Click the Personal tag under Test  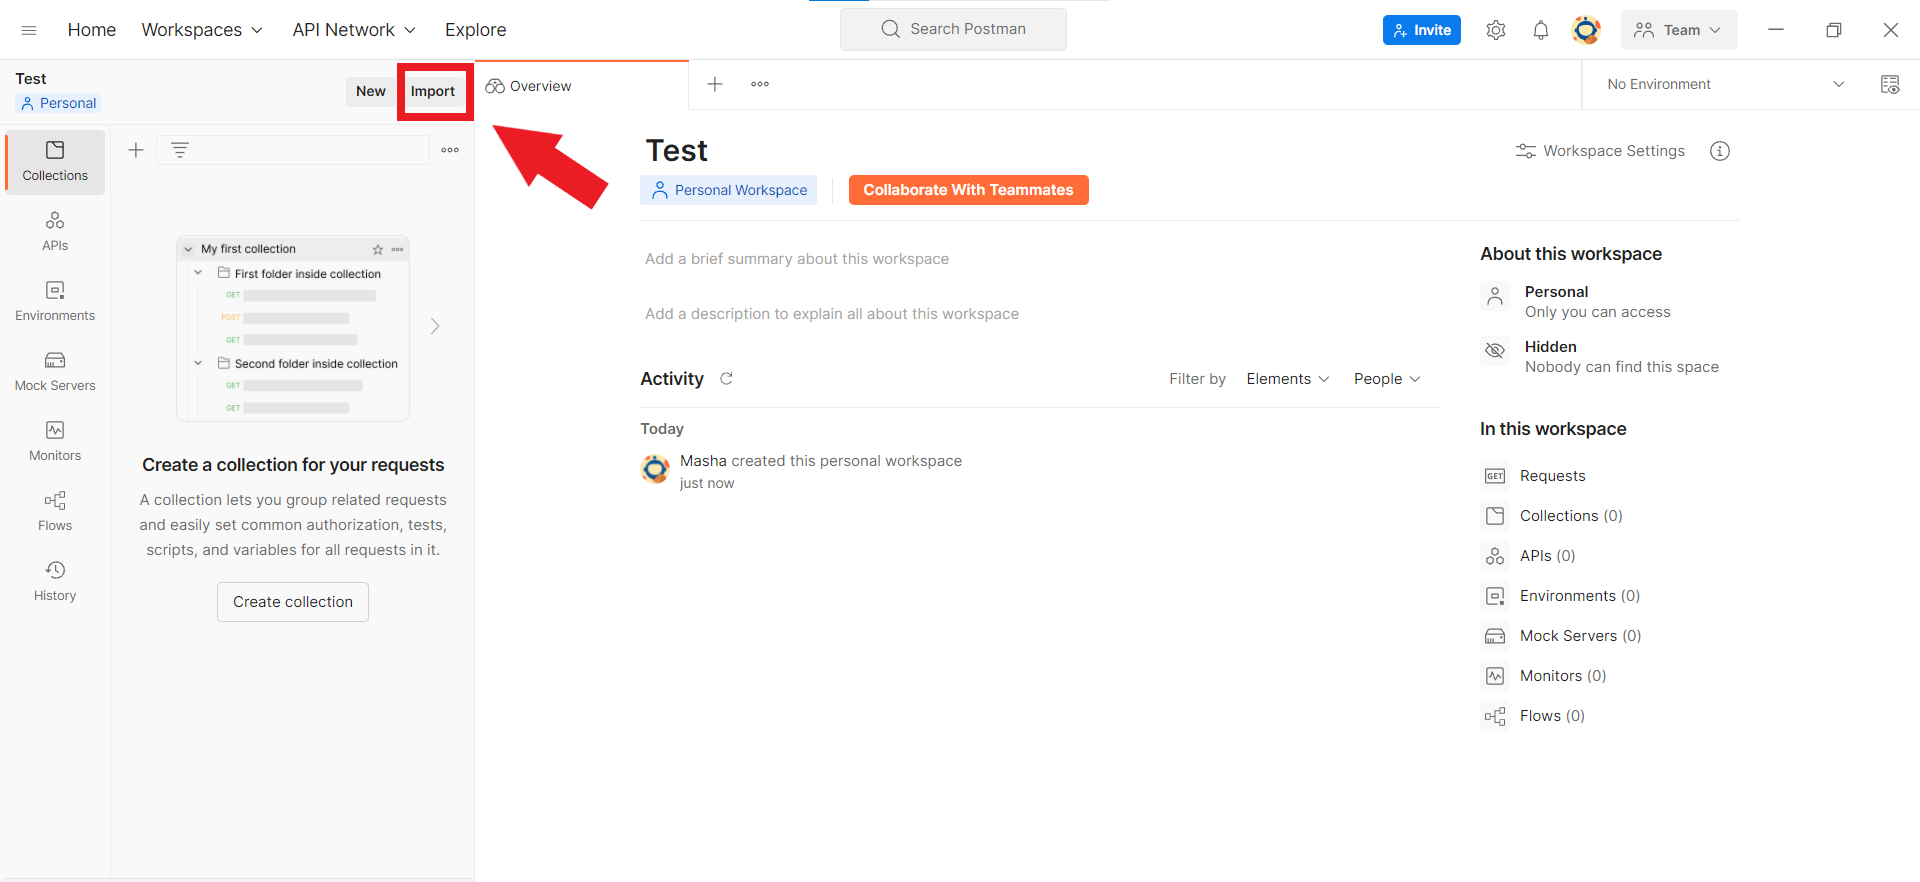58,103
